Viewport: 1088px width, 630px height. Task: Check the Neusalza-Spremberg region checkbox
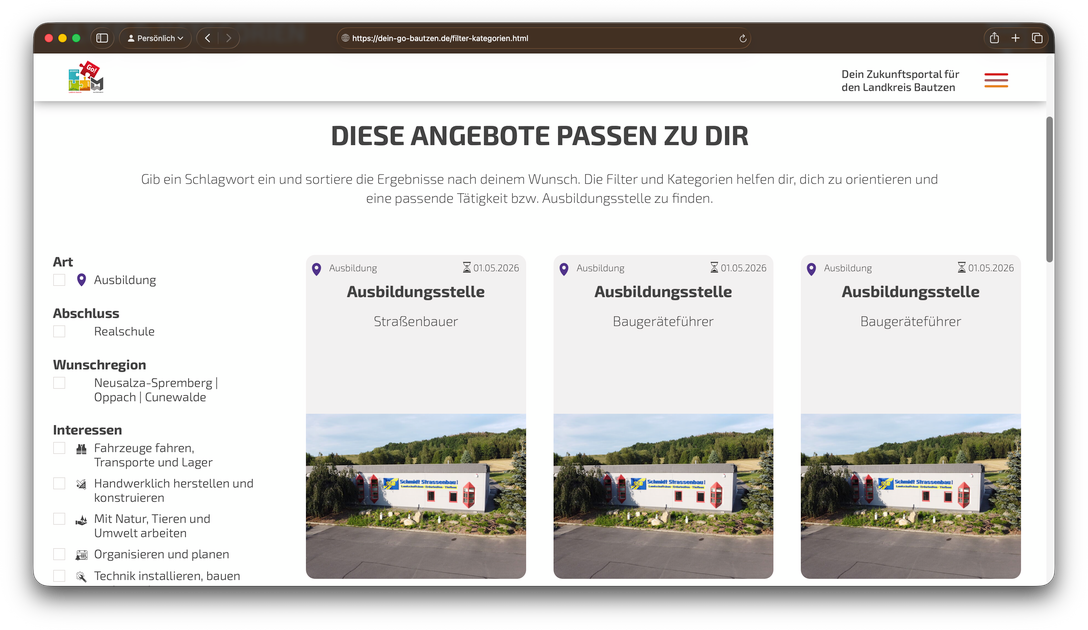coord(59,383)
